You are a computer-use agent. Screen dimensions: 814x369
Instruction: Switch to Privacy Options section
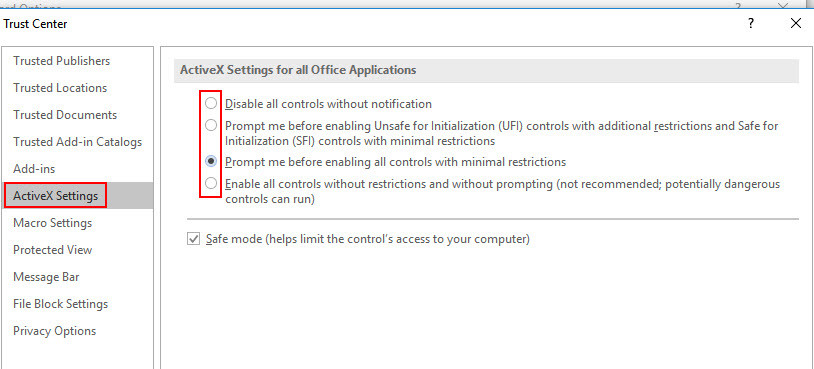pyautogui.click(x=55, y=331)
